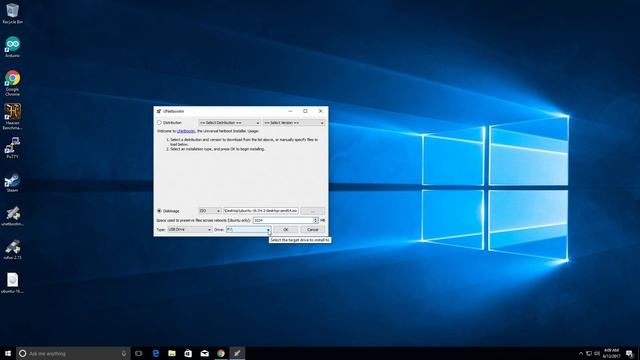This screenshot has width=640, height=360.
Task: Open the Drive F:\ dropdown
Action: point(248,229)
